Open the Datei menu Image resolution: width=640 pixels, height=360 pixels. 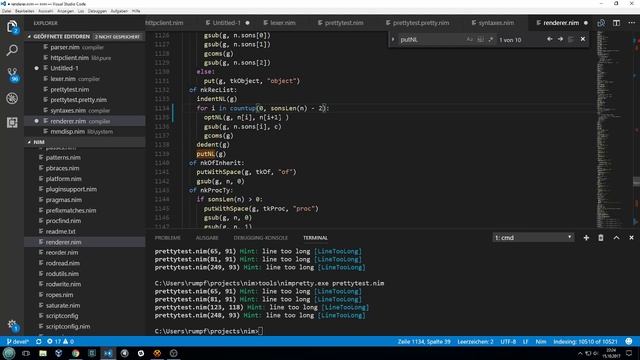pyautogui.click(x=7, y=11)
